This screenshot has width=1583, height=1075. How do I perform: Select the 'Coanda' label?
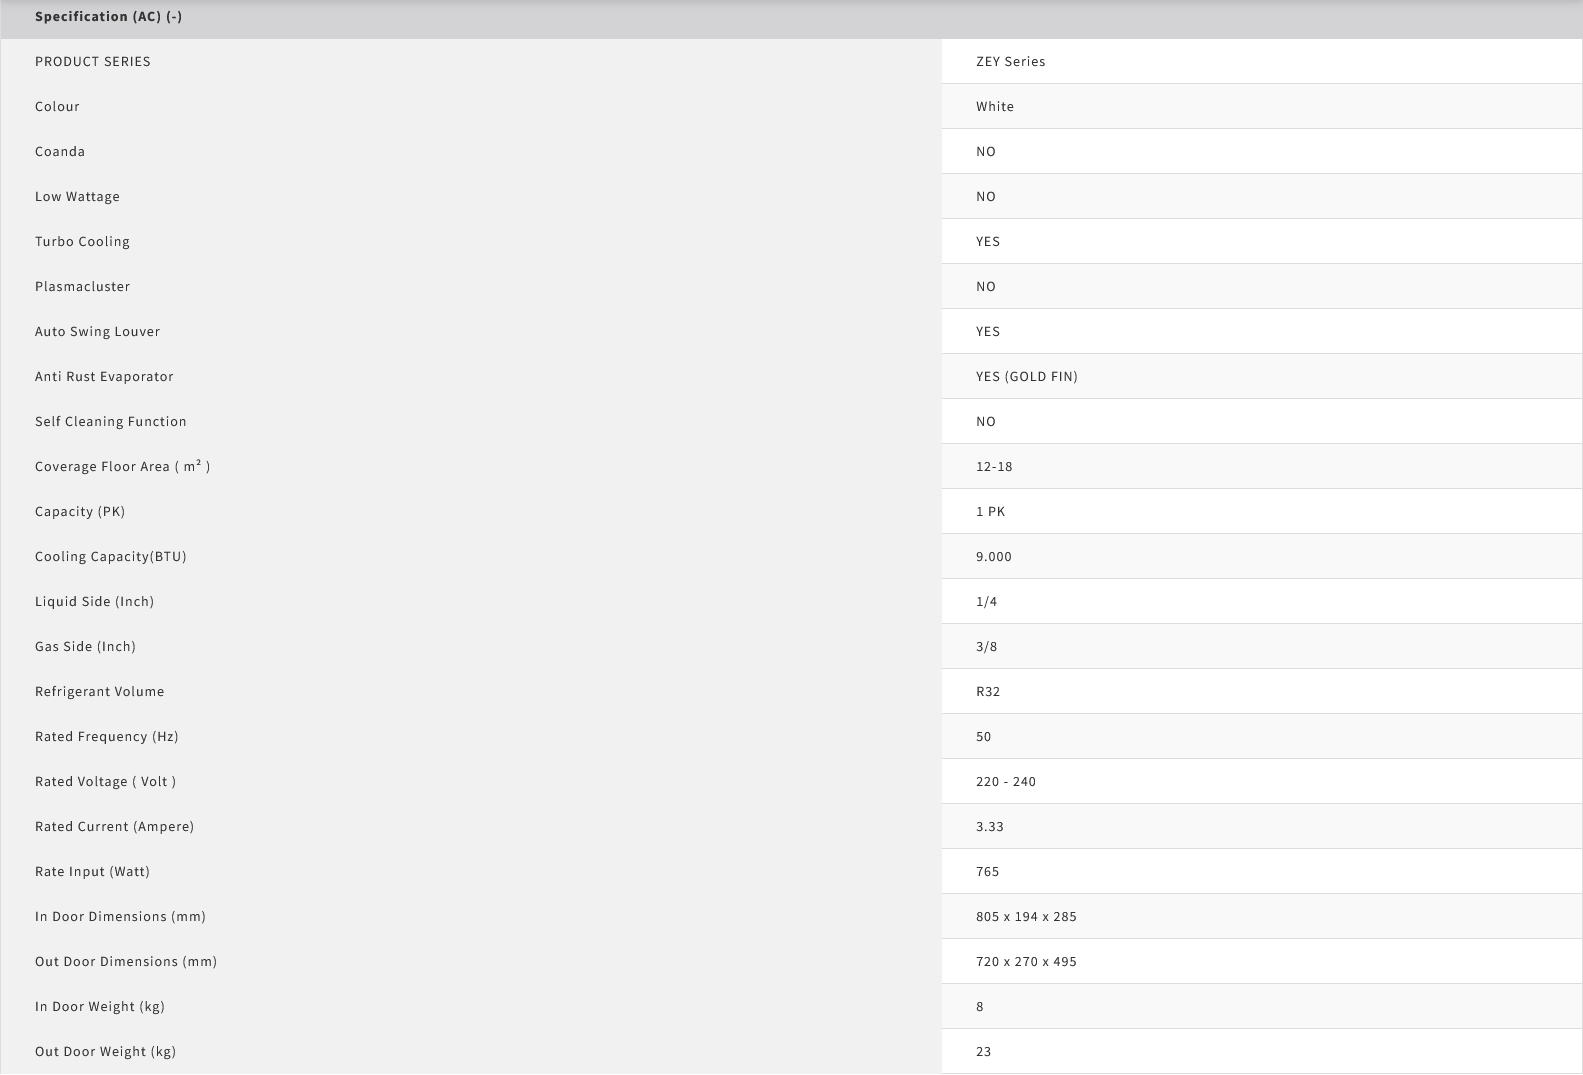click(x=60, y=151)
